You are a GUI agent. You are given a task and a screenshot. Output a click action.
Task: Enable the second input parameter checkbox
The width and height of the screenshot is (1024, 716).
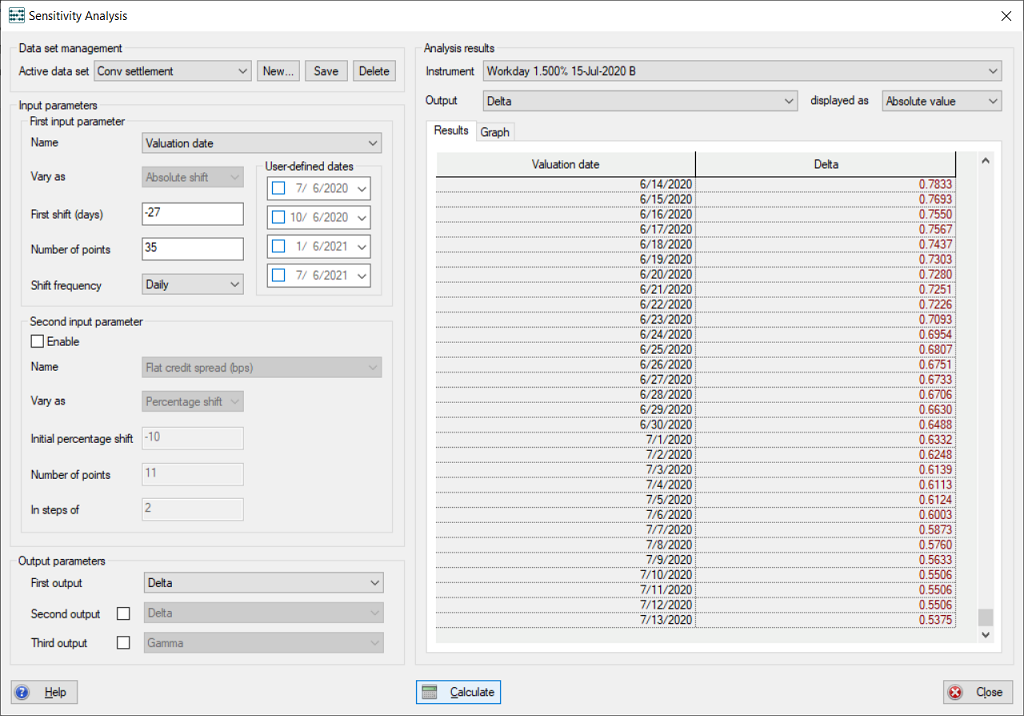pos(37,341)
